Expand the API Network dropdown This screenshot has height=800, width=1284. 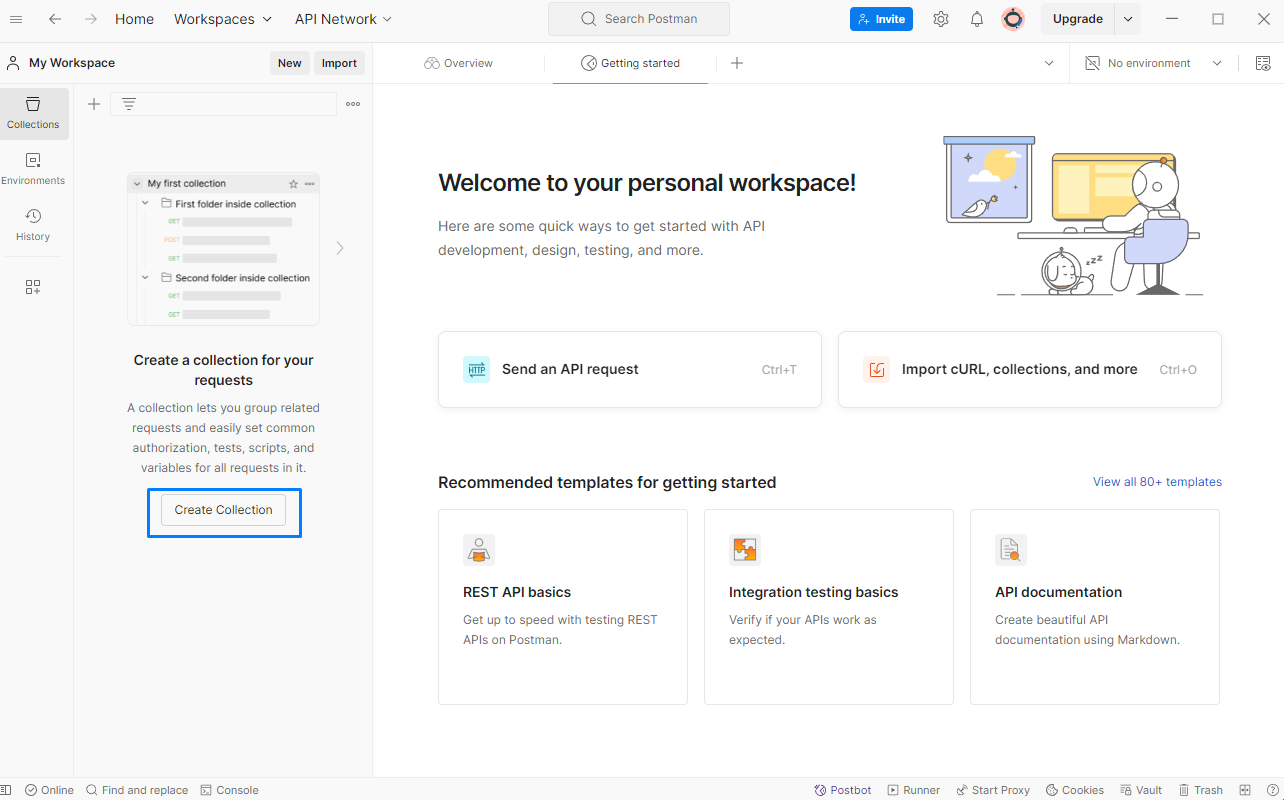343,19
